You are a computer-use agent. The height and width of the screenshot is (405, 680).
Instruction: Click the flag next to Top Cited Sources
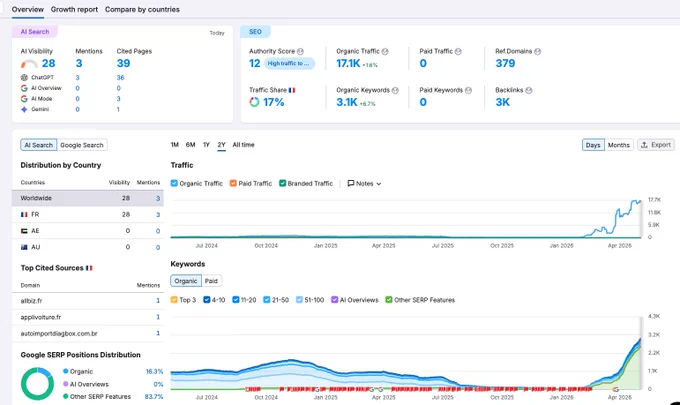coord(89,268)
